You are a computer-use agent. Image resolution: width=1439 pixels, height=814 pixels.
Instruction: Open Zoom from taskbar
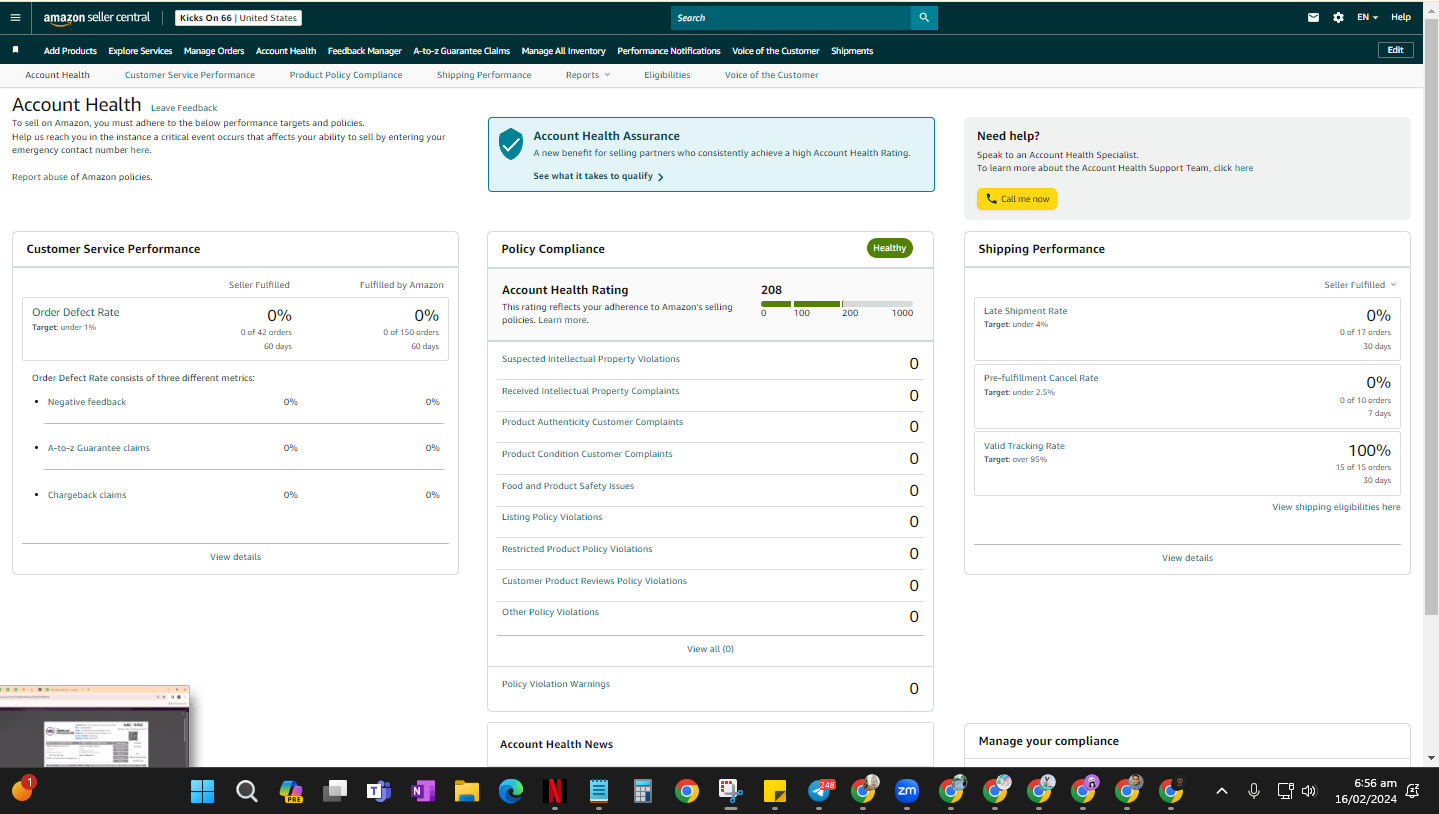click(x=907, y=791)
